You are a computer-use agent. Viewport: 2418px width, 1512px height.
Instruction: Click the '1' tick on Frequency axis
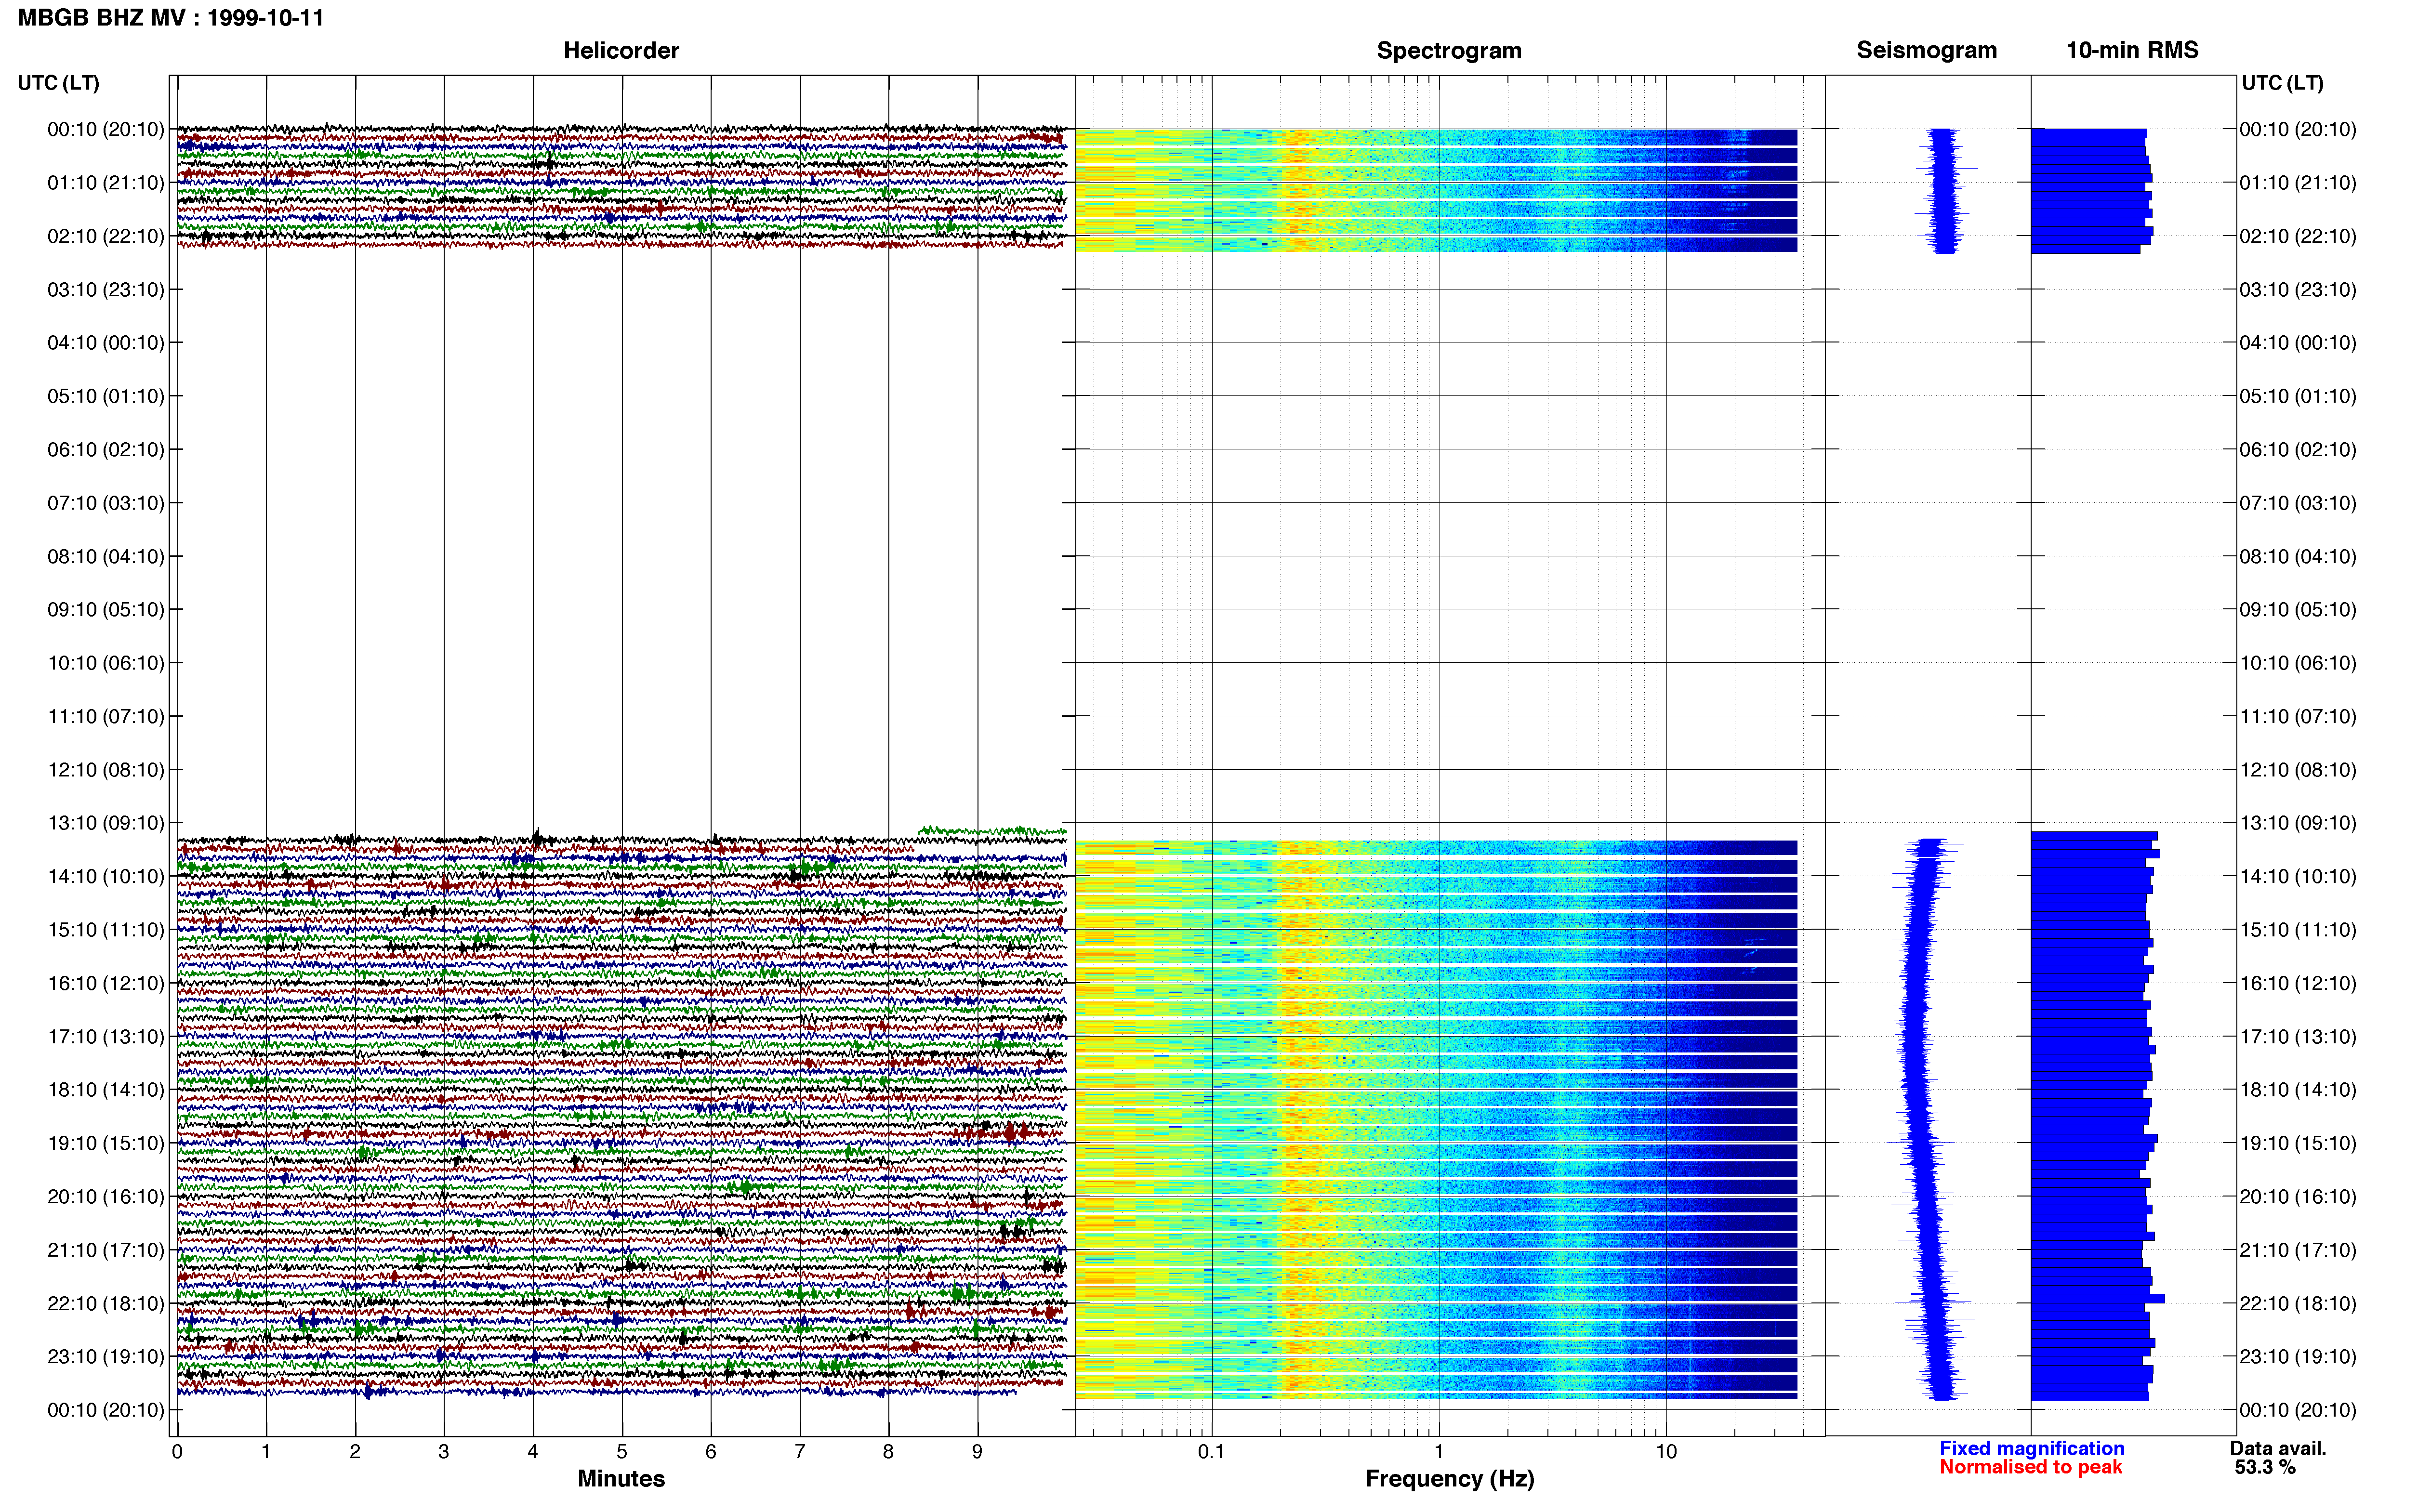click(1439, 1452)
